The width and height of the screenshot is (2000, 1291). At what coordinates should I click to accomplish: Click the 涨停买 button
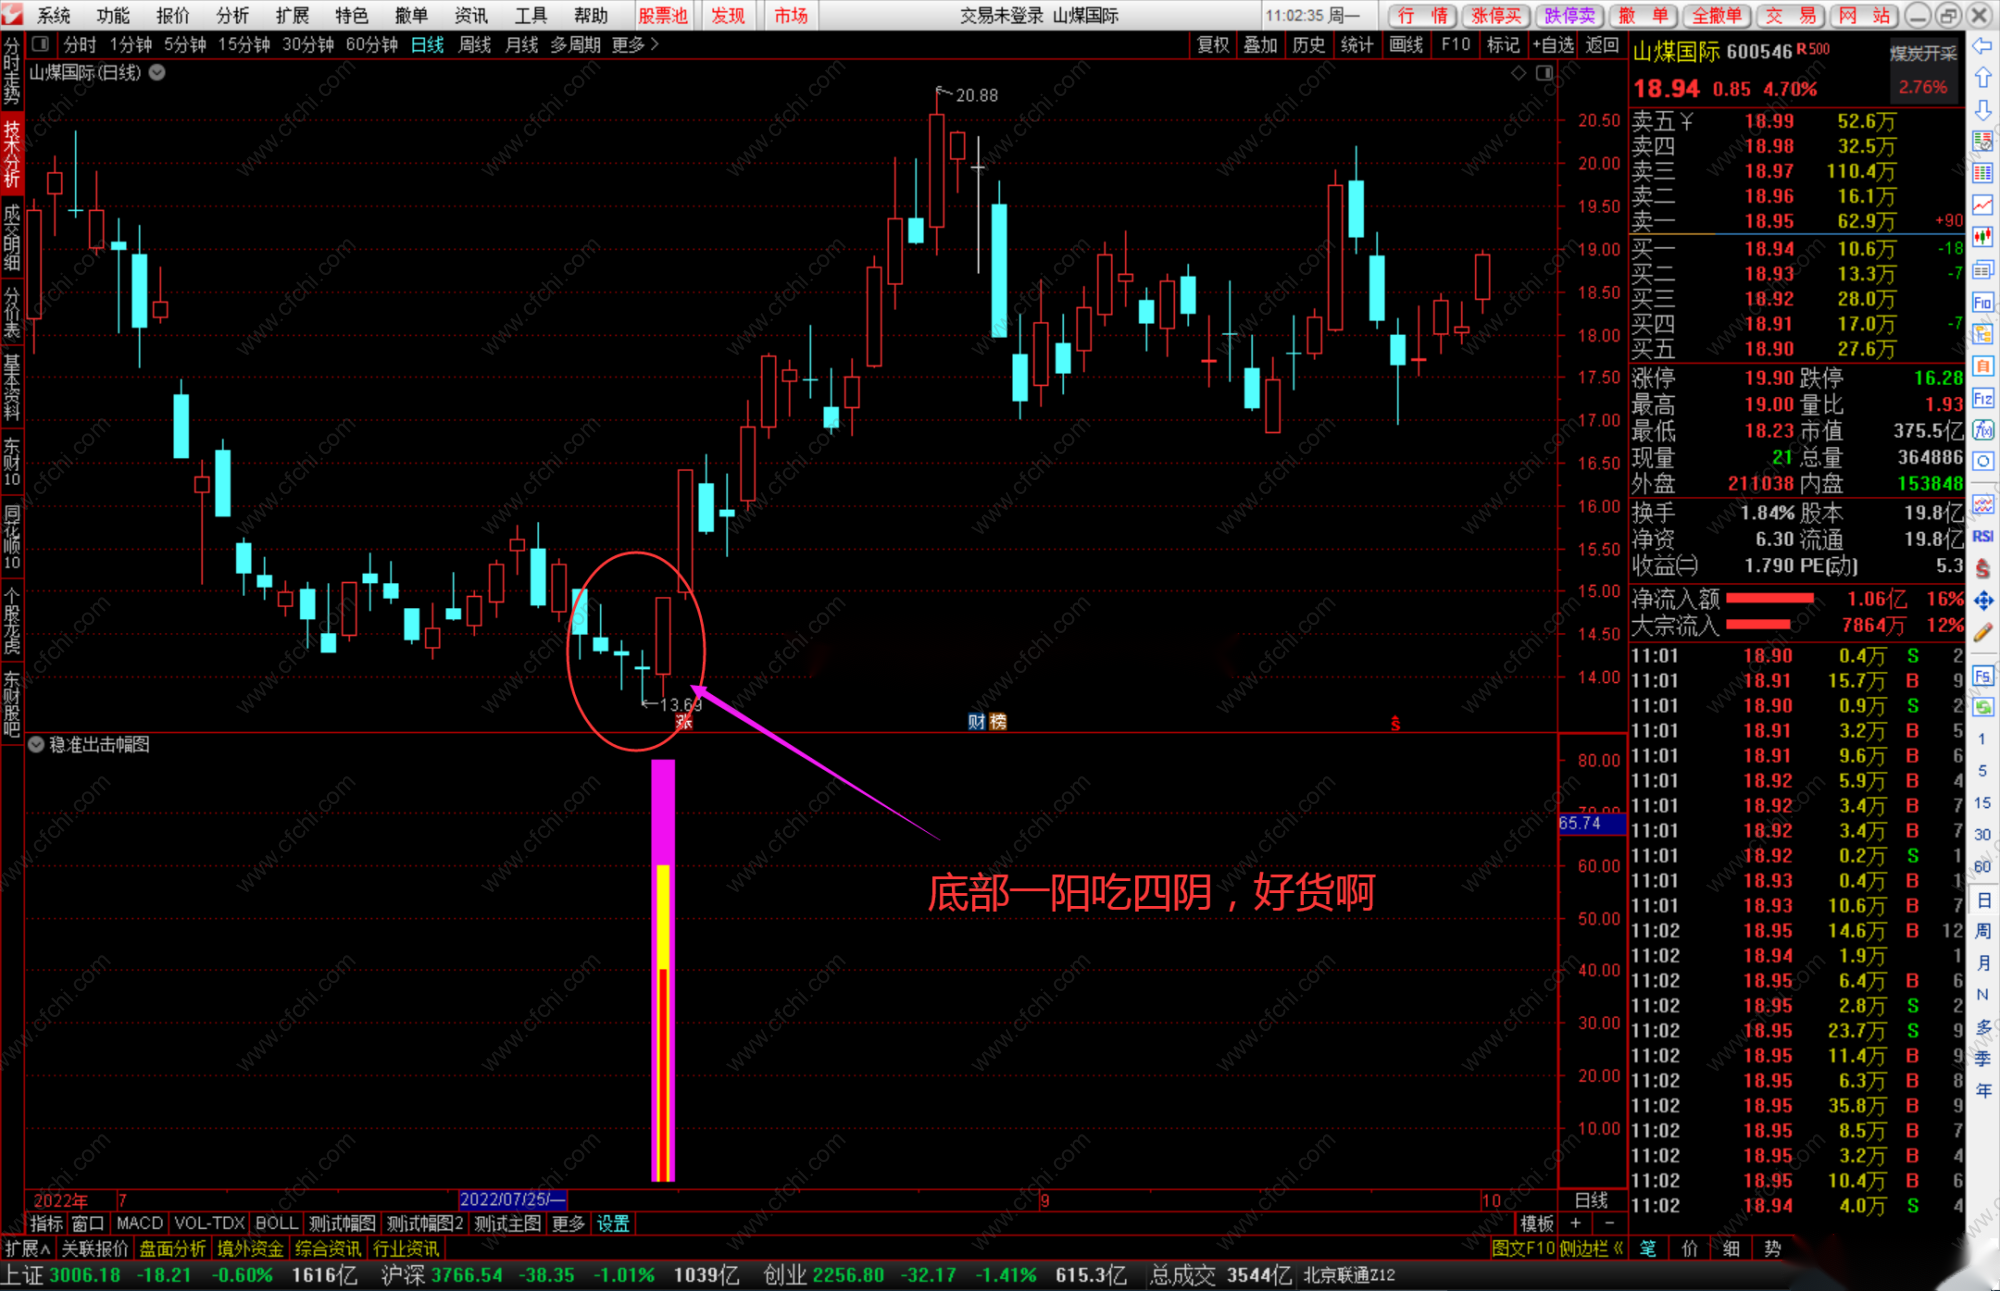[1496, 15]
